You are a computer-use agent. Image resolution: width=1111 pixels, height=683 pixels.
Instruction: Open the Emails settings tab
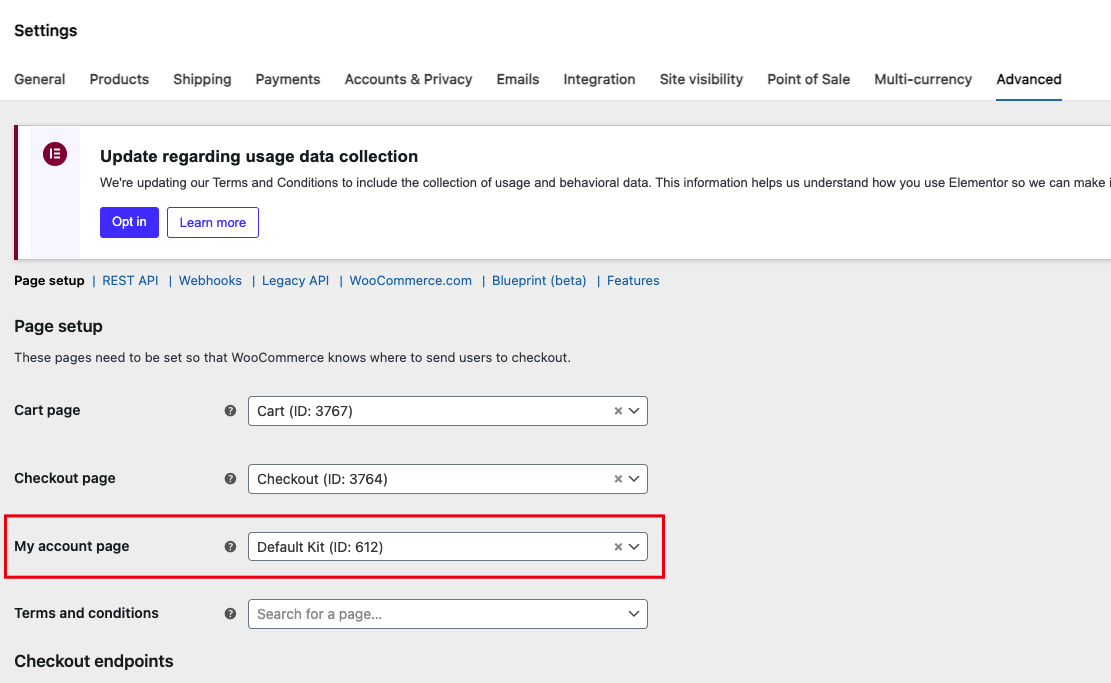518,79
